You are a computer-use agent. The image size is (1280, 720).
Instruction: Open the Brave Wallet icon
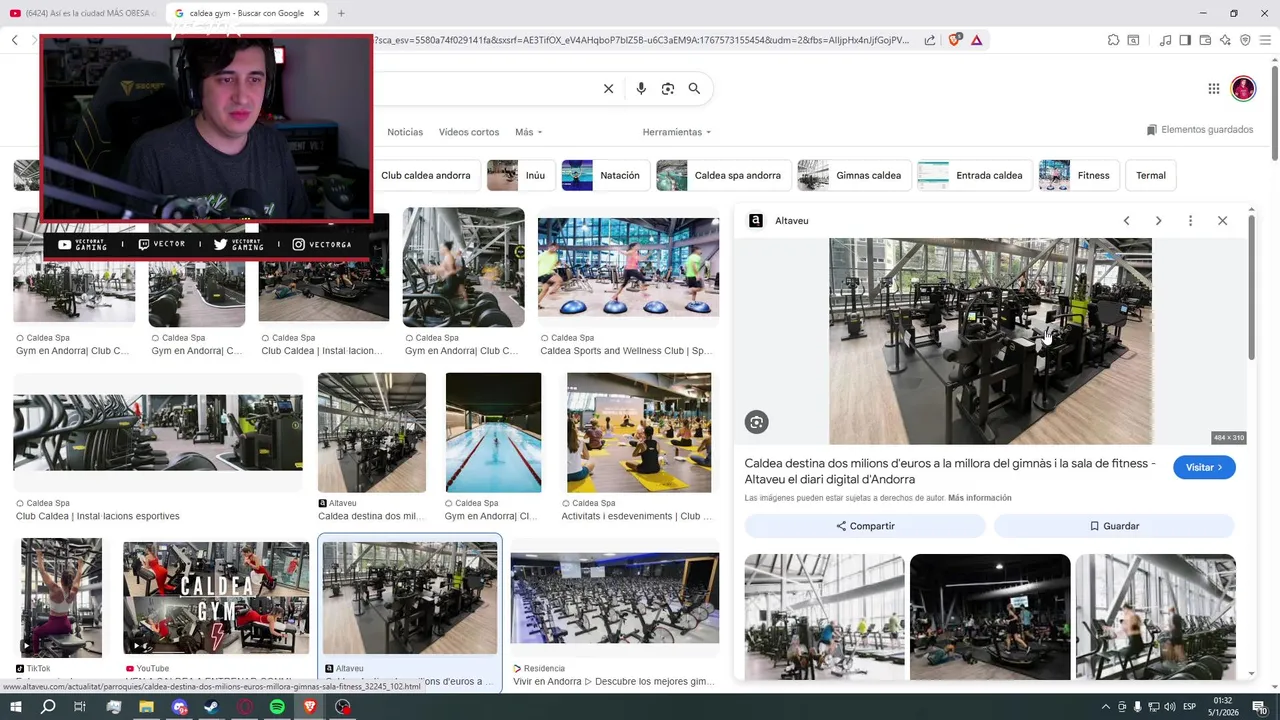(1205, 40)
